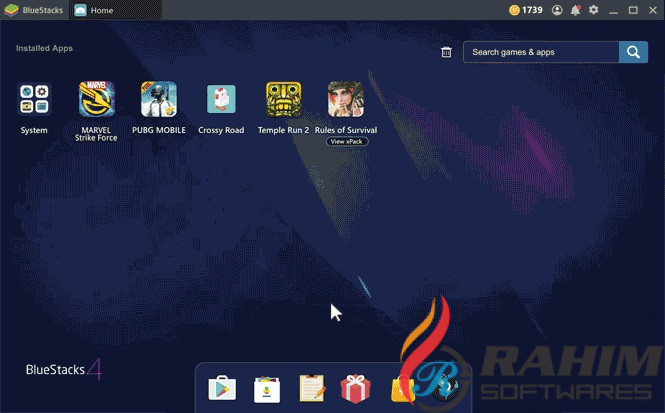
Task: Click the Installed Apps heading
Action: (x=45, y=48)
